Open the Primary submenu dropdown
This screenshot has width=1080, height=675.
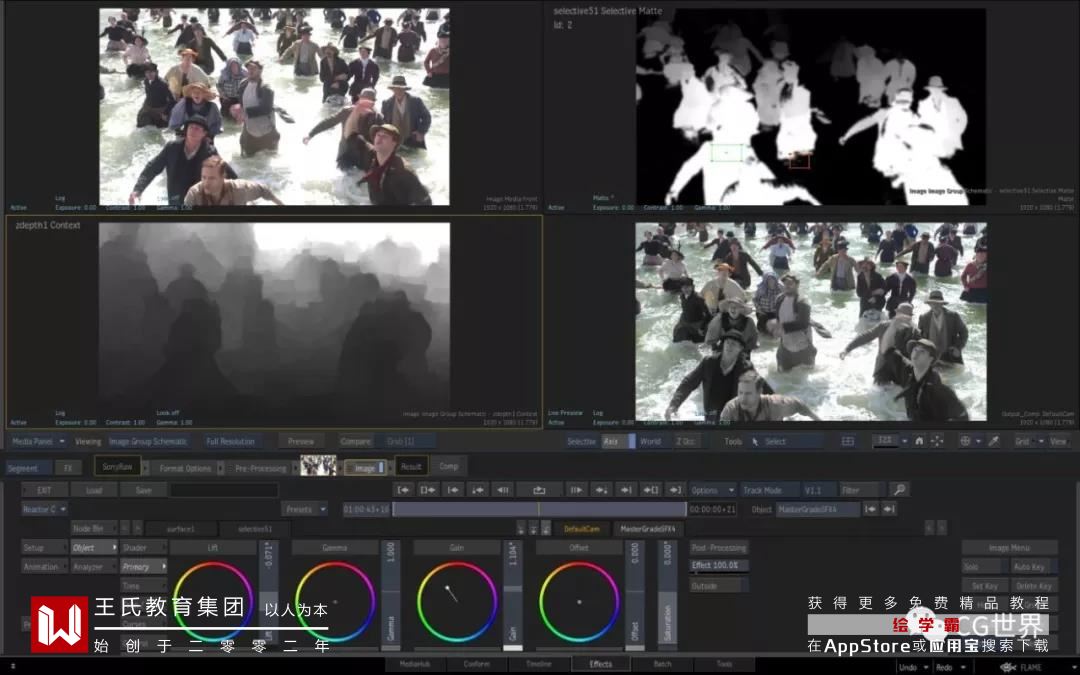(143, 567)
